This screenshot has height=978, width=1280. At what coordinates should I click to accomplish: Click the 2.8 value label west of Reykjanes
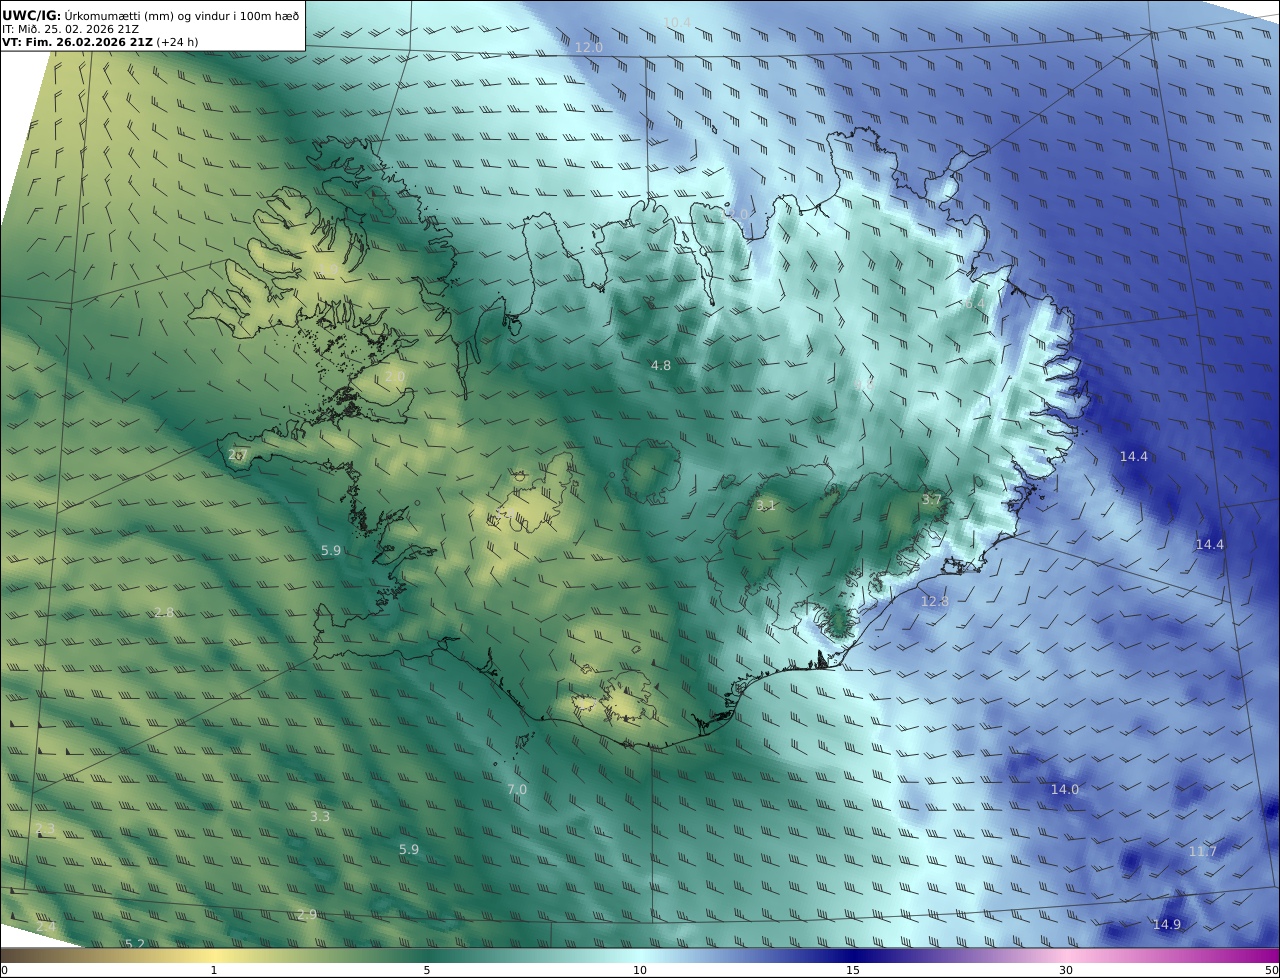pos(164,612)
